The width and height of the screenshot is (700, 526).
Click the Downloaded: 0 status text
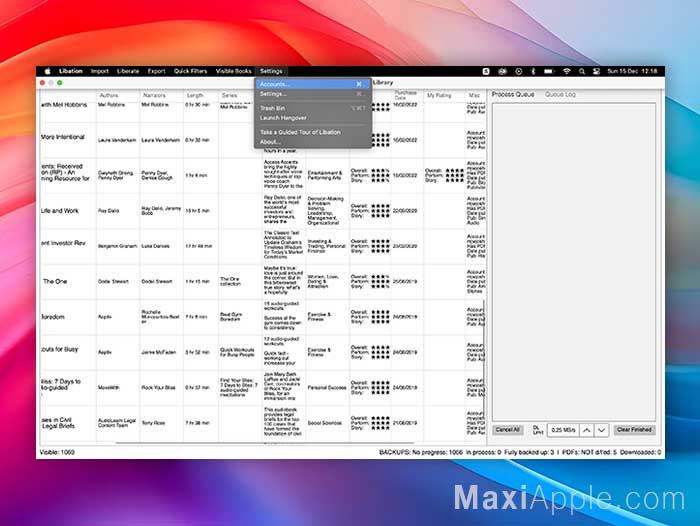click(640, 452)
